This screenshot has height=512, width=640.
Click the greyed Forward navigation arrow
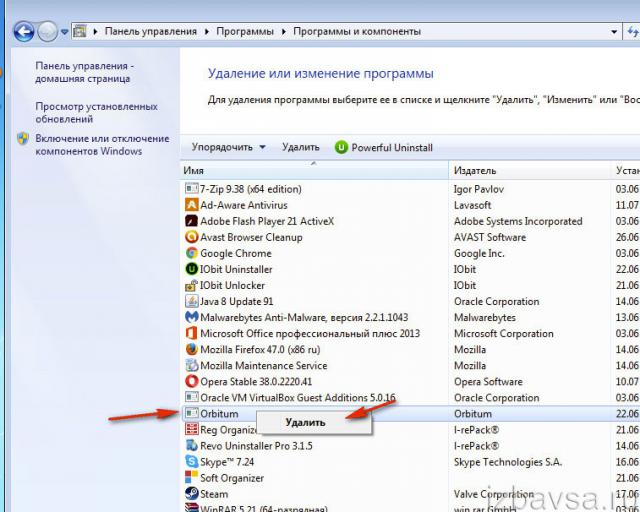[x=48, y=31]
